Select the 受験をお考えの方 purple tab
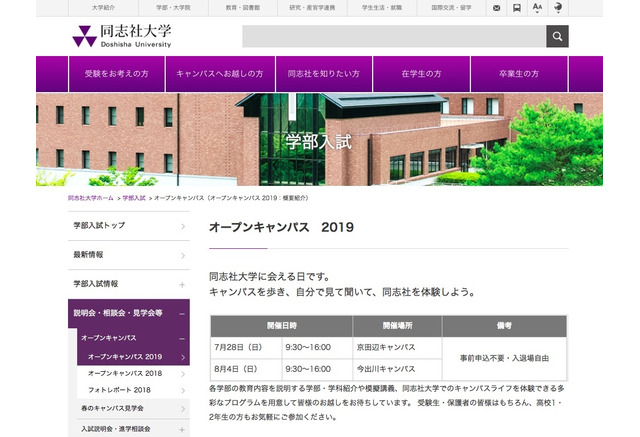Image resolution: width=640 pixels, height=437 pixels. [x=117, y=74]
